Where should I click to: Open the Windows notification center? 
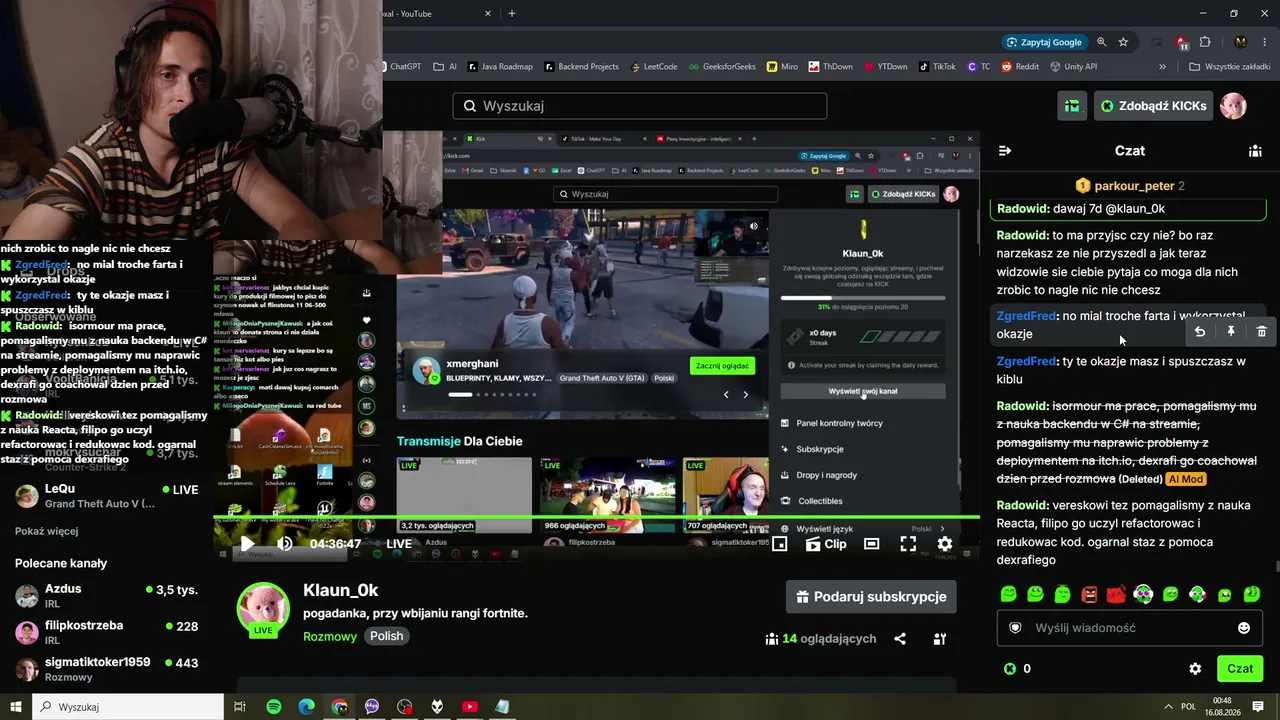(x=1258, y=707)
